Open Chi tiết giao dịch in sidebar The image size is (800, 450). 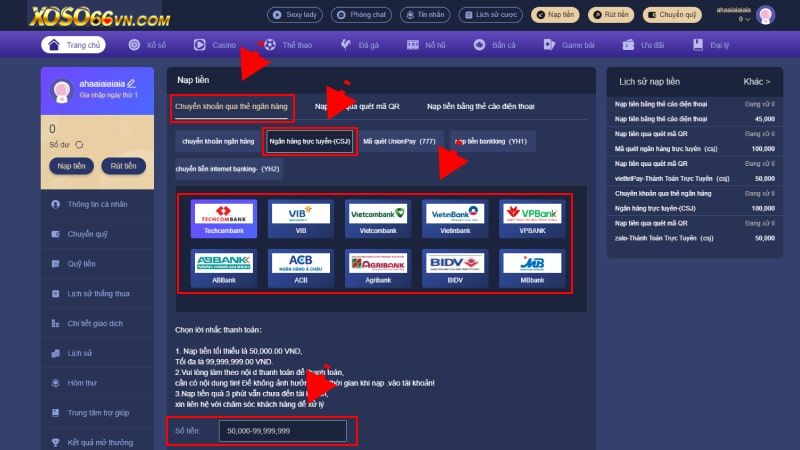[x=97, y=323]
